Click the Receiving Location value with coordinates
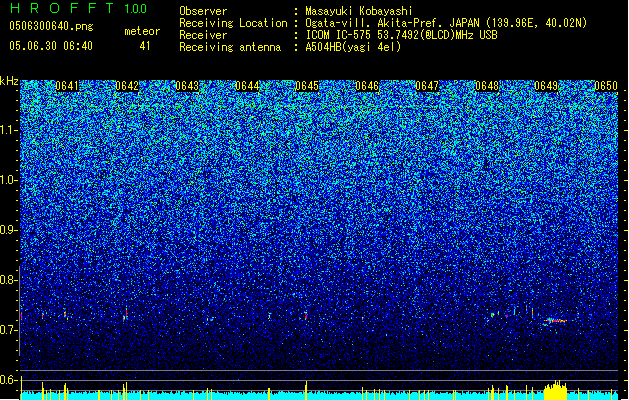The height and width of the screenshot is (400, 629). (446, 23)
